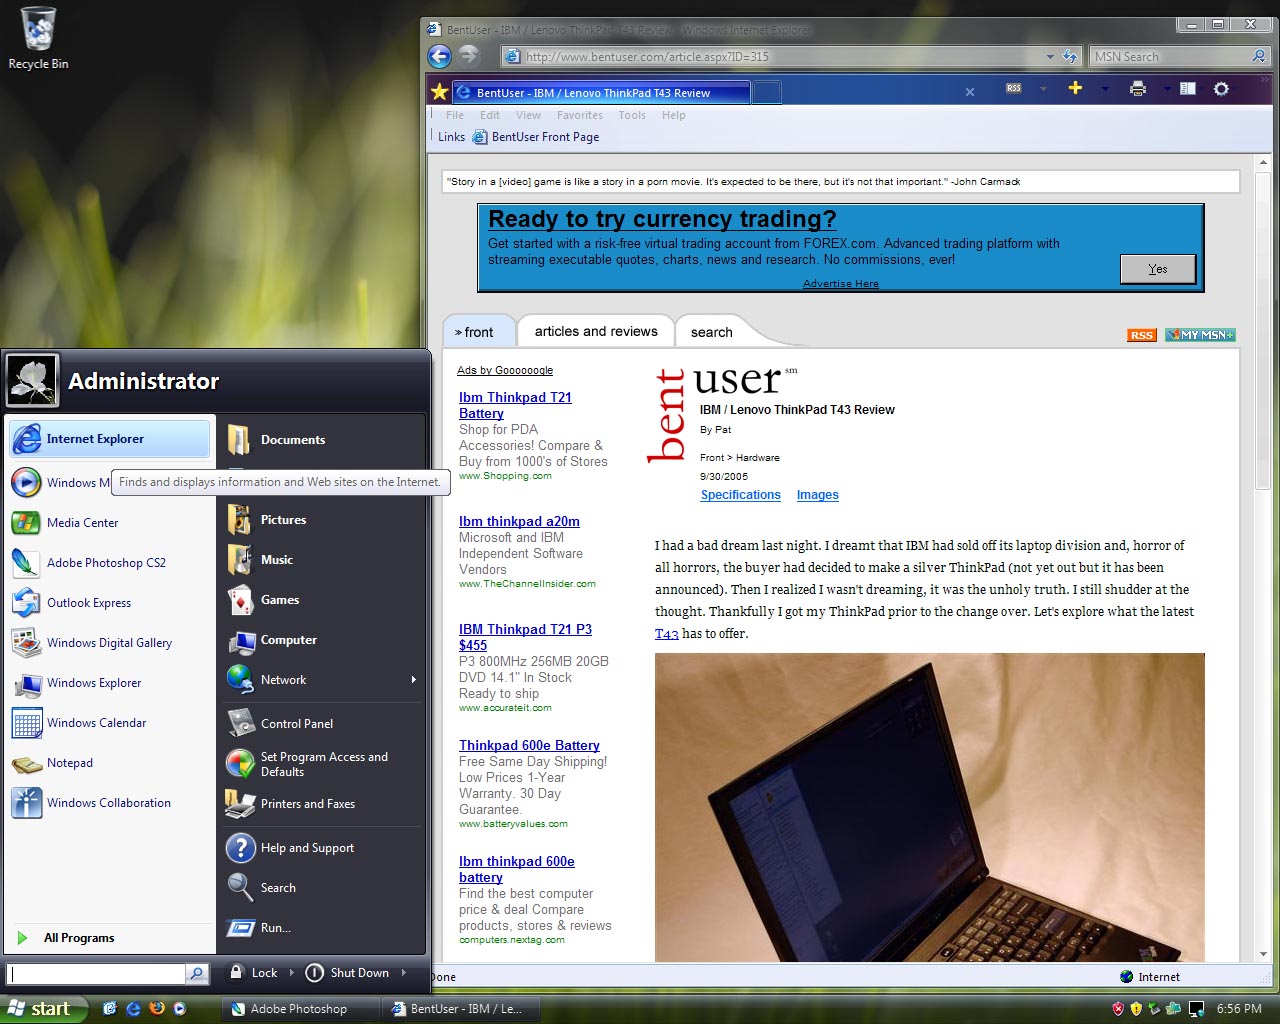Expand the address bar history dropdown
The width and height of the screenshot is (1280, 1024).
1050,57
